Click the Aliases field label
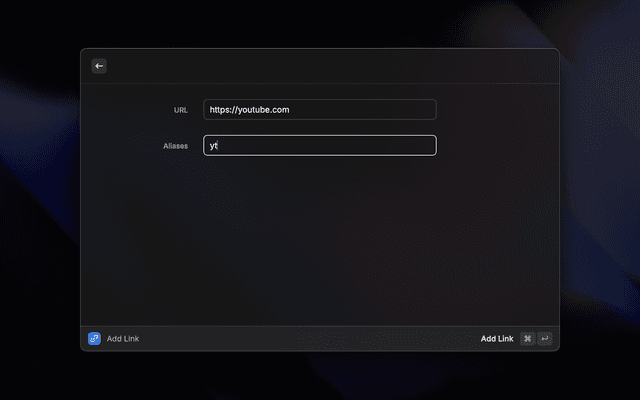 (x=175, y=146)
